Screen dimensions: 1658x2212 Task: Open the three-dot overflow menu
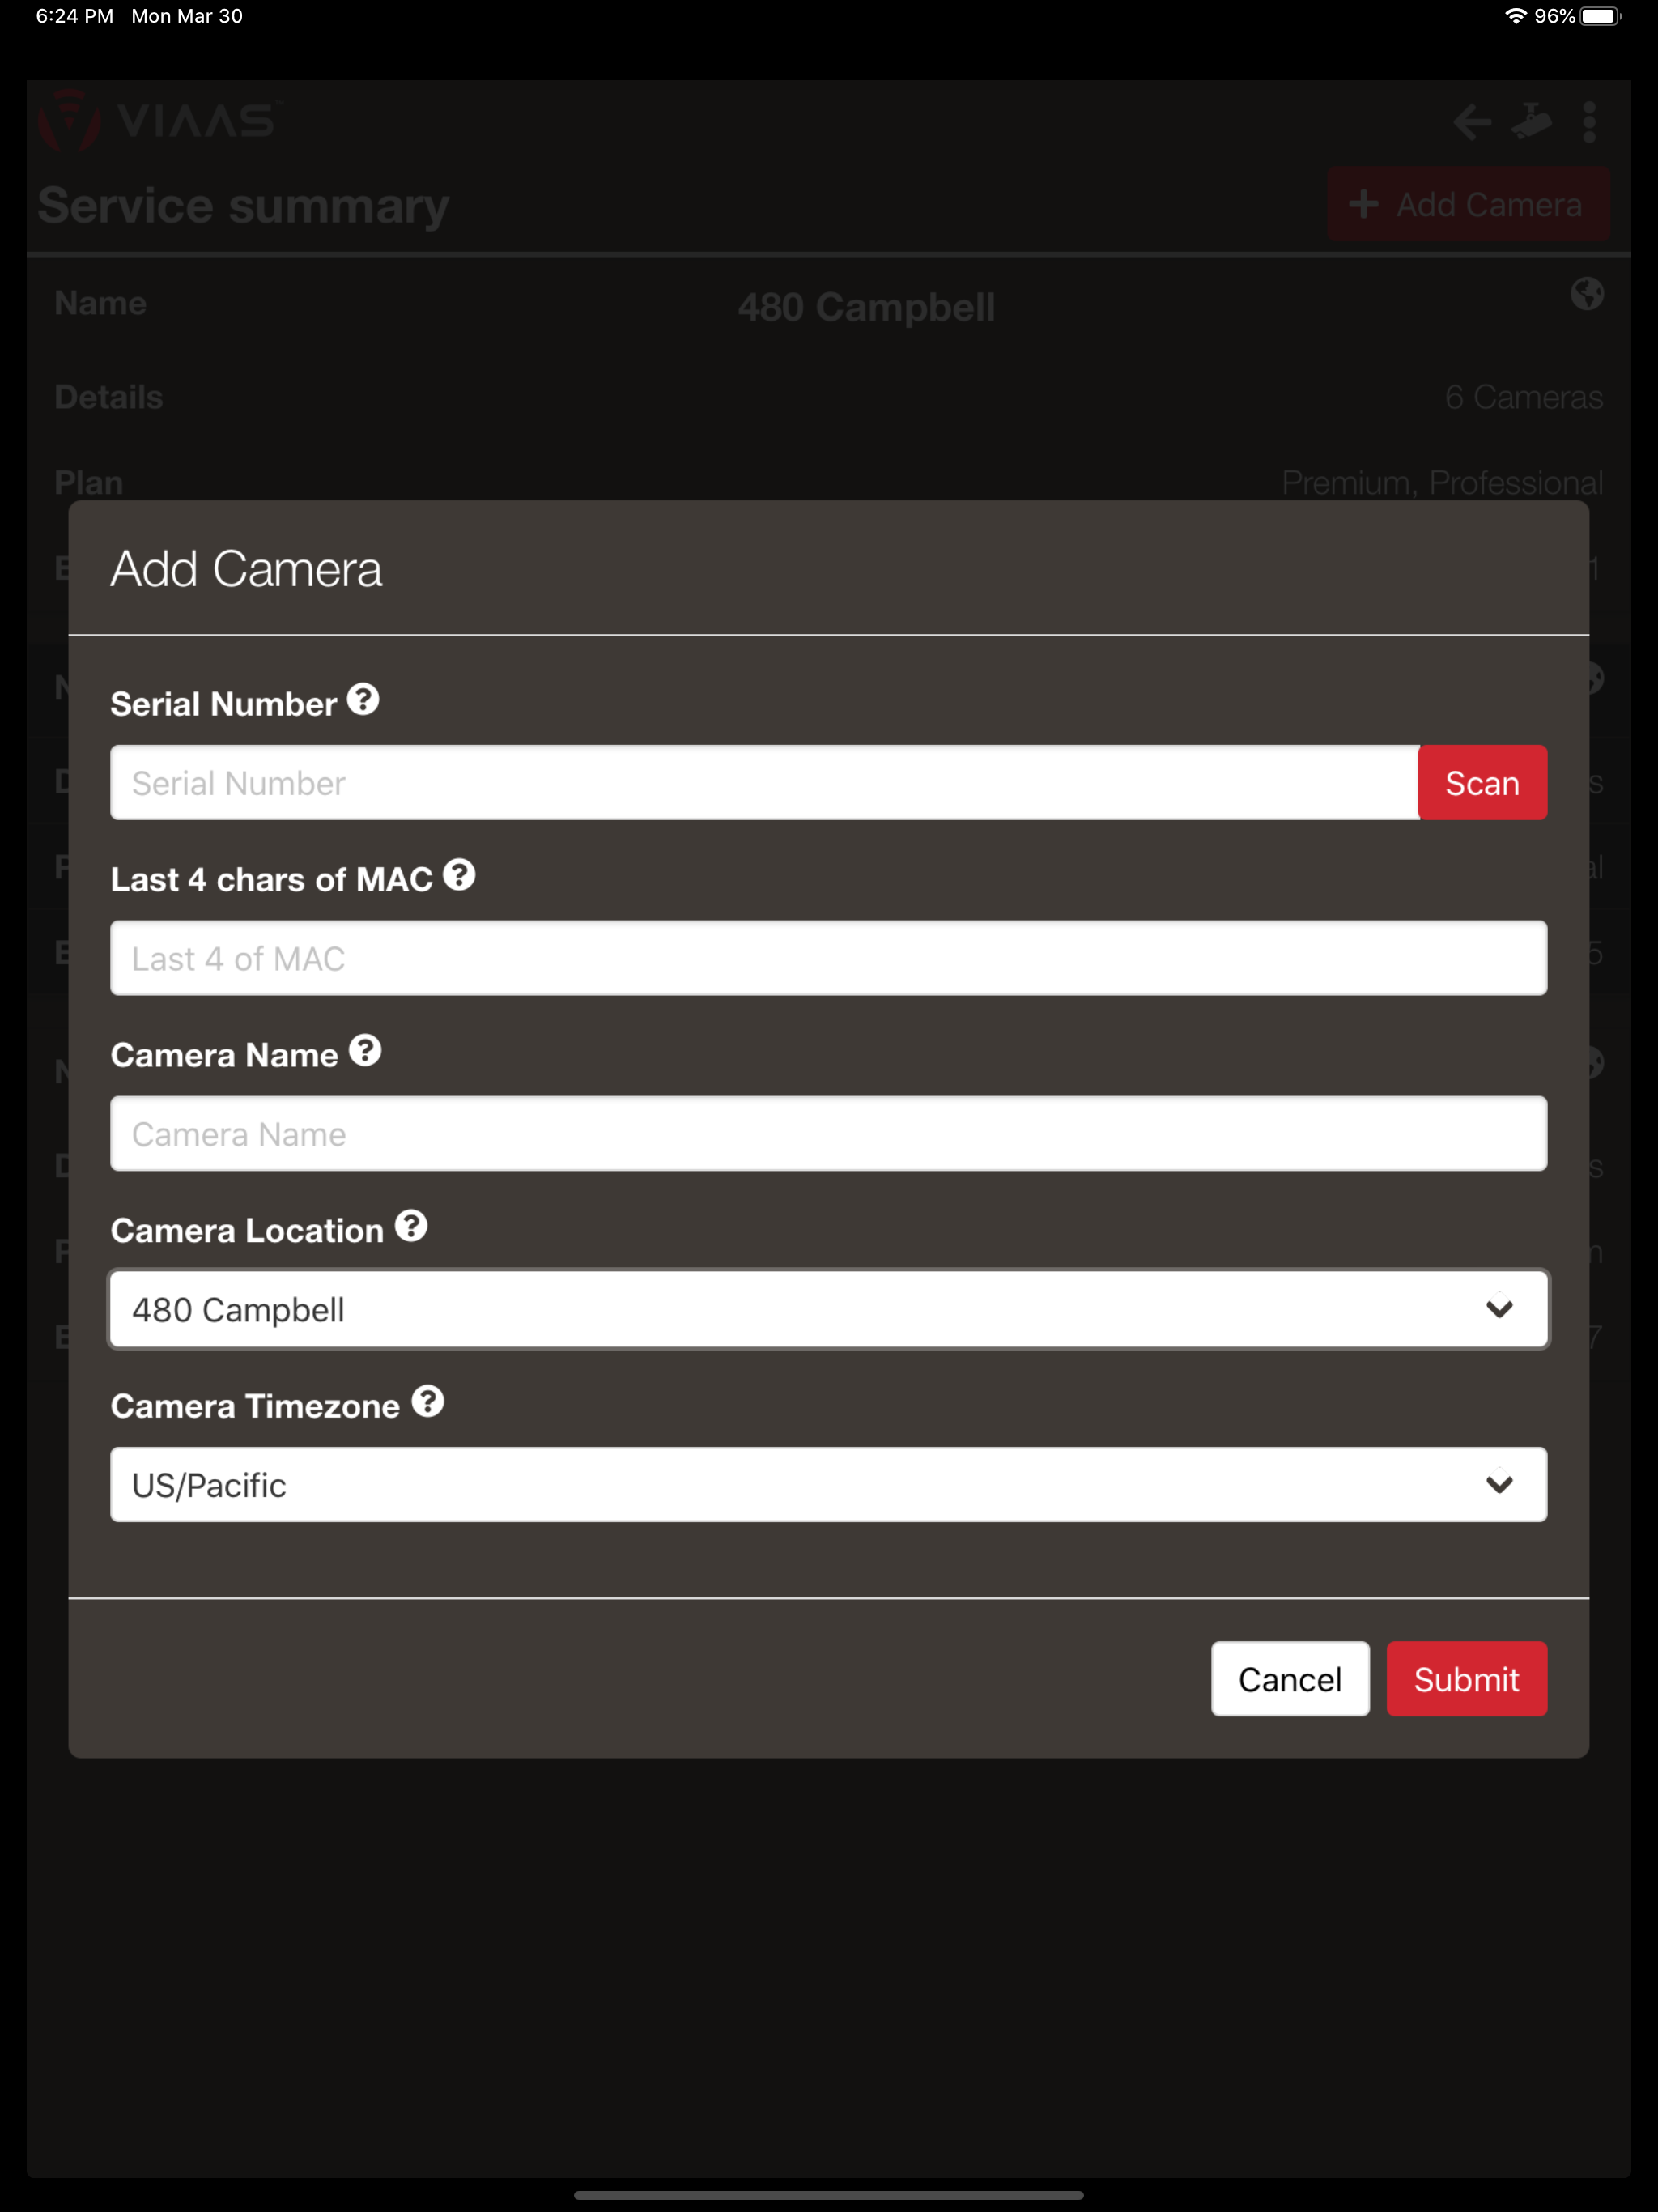pos(1589,122)
